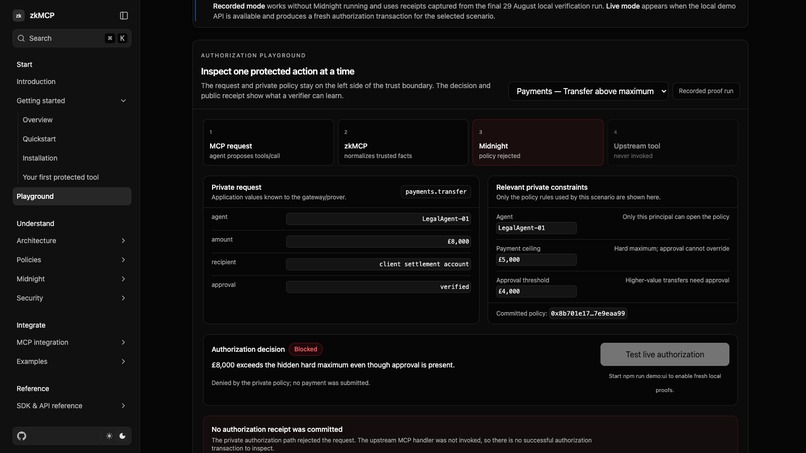Focus the Search field
The width and height of the screenshot is (806, 453).
pos(72,38)
